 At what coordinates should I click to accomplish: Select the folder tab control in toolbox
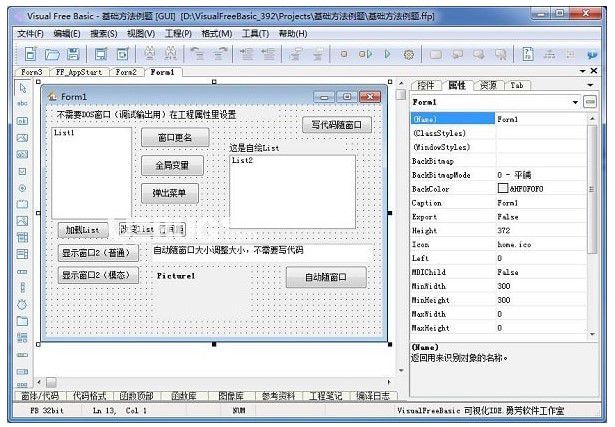click(x=22, y=321)
